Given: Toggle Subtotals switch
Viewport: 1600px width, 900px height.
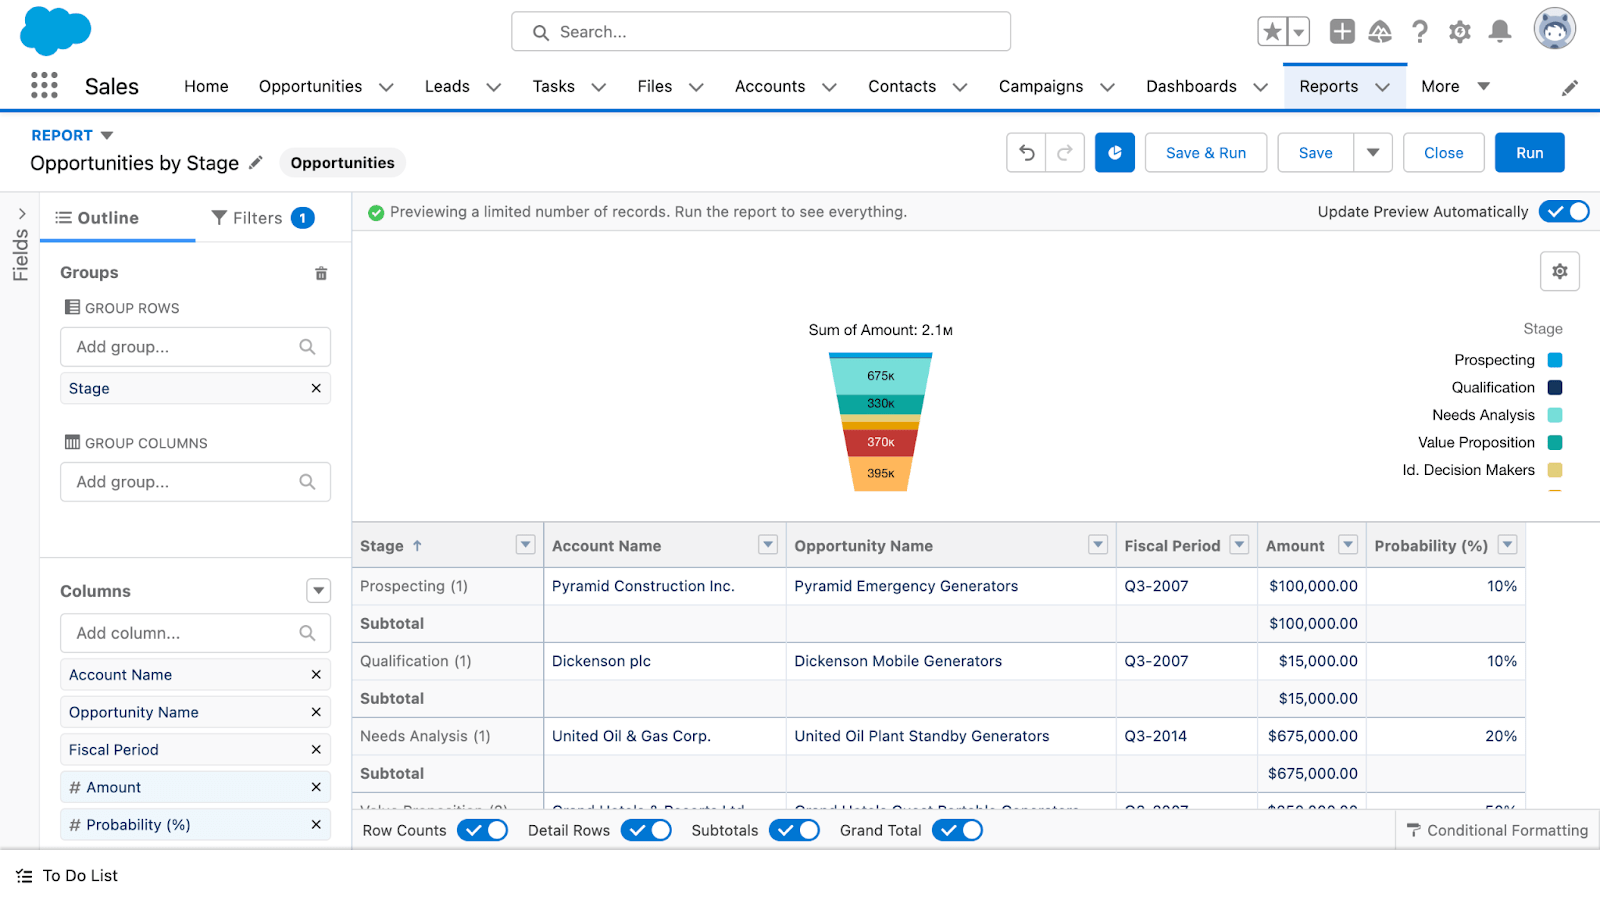Looking at the screenshot, I should pyautogui.click(x=795, y=830).
